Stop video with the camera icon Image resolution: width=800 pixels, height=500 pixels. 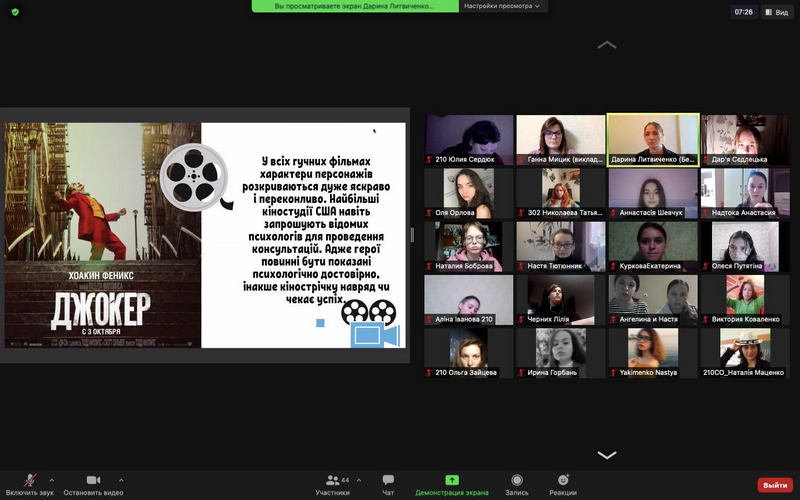(x=93, y=480)
